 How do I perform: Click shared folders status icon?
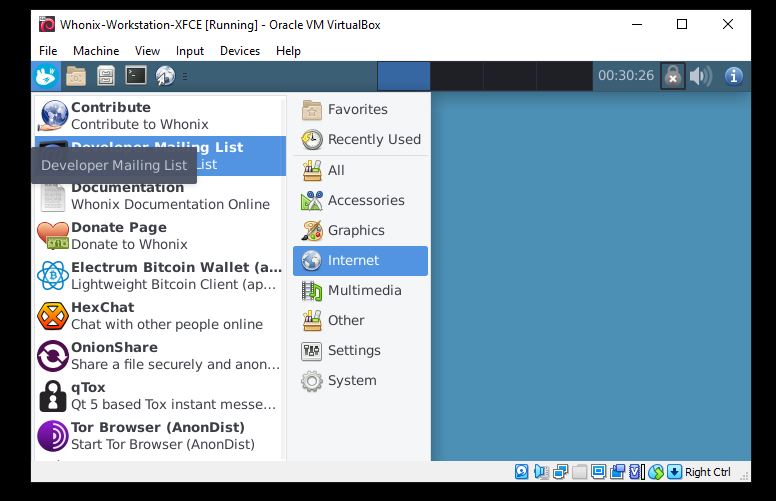579,472
